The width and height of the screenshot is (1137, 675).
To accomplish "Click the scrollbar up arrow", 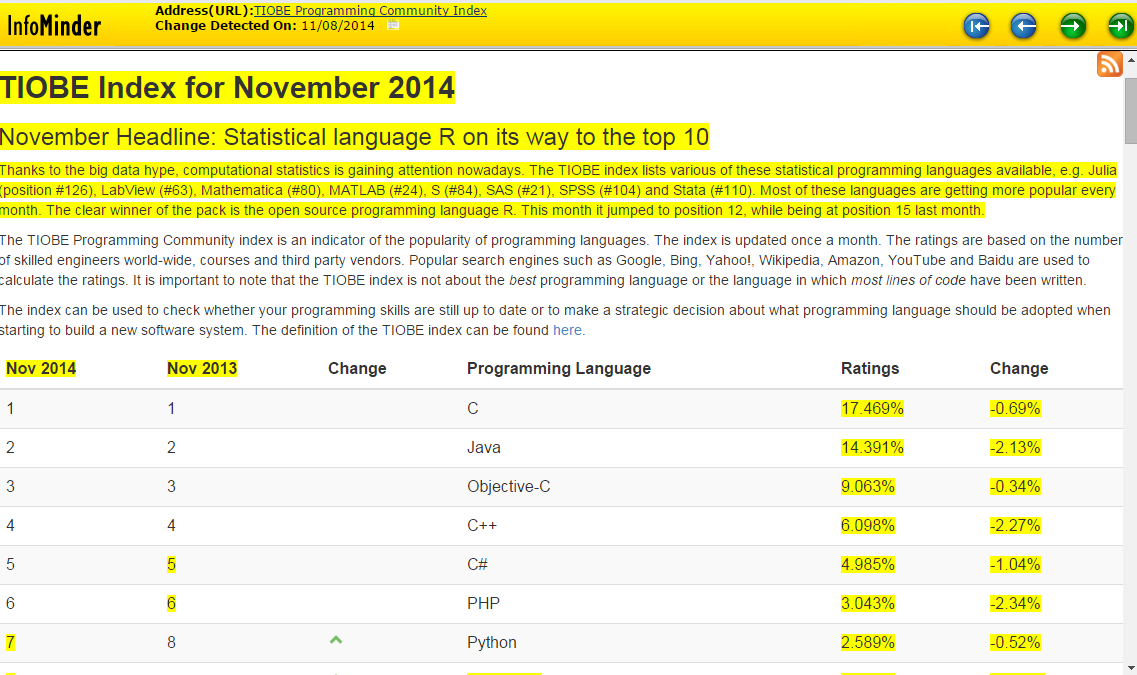I will tap(1130, 61).
